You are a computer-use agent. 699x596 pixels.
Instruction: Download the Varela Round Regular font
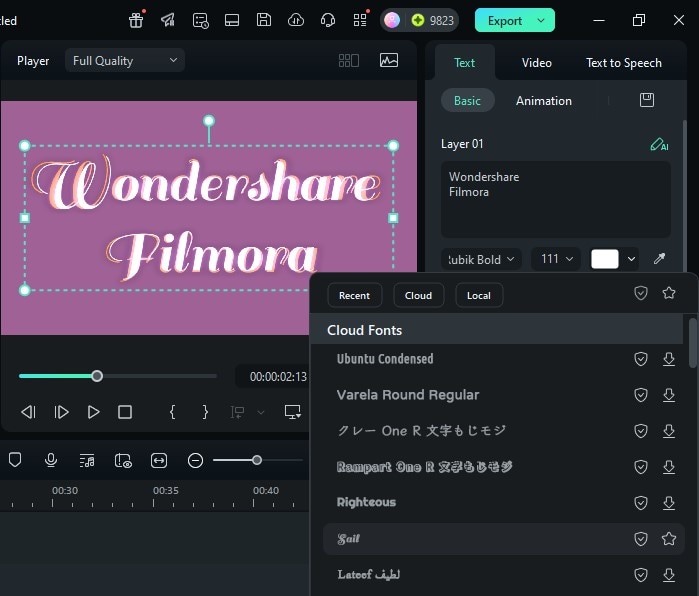(x=669, y=395)
